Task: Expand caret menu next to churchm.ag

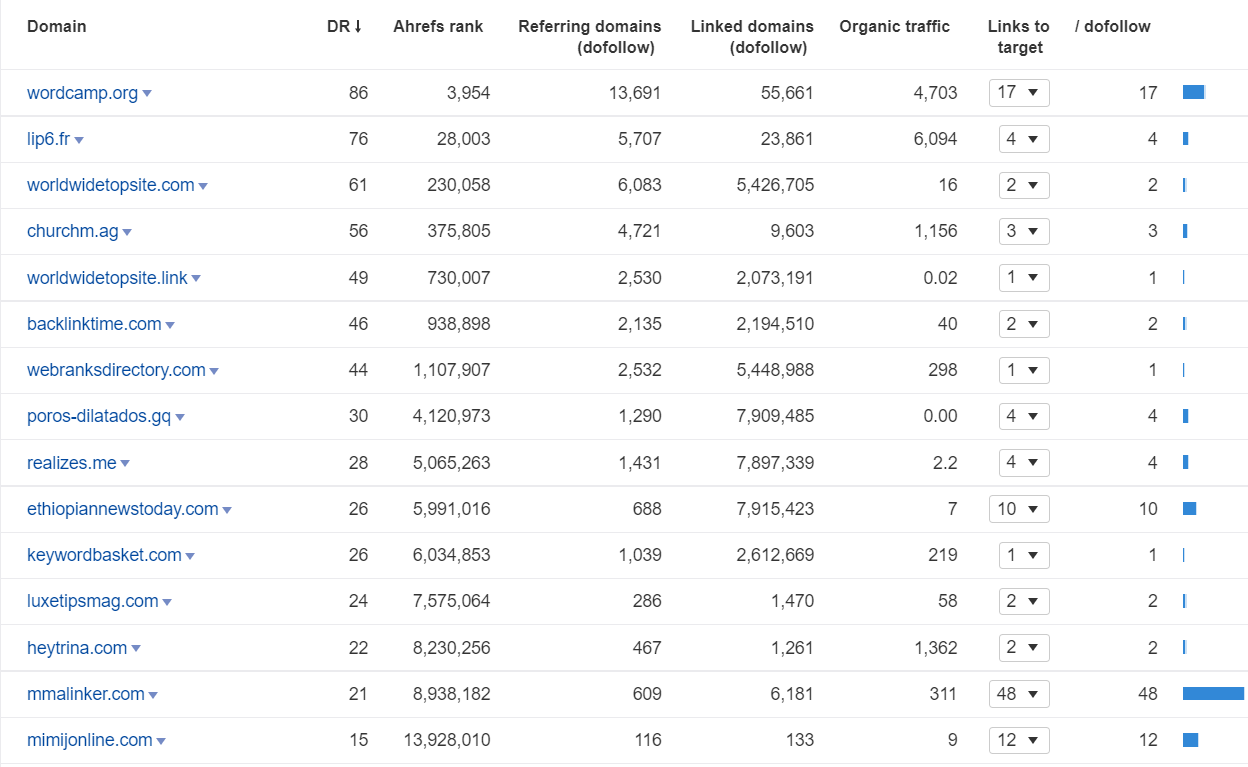Action: pos(127,232)
